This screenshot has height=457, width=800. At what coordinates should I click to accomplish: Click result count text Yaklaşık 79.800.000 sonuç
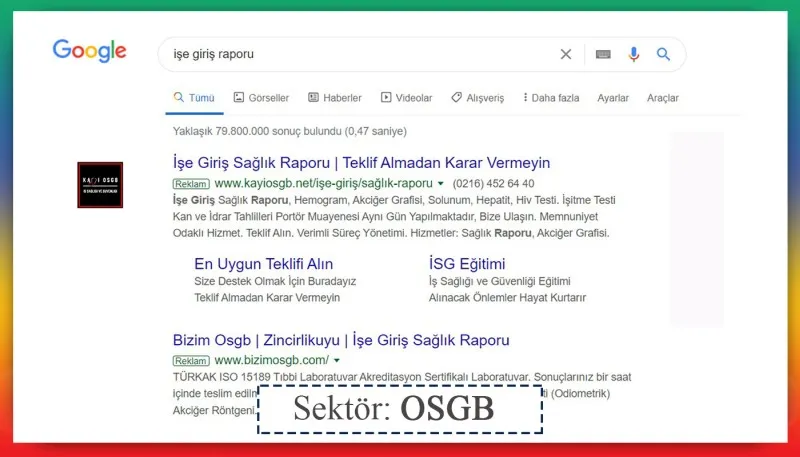tap(290, 131)
